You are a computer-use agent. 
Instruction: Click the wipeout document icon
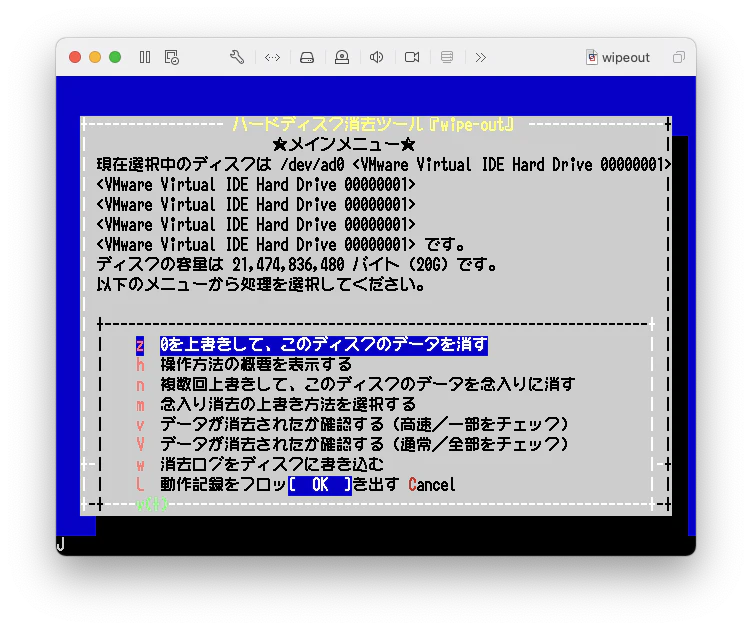click(x=592, y=58)
